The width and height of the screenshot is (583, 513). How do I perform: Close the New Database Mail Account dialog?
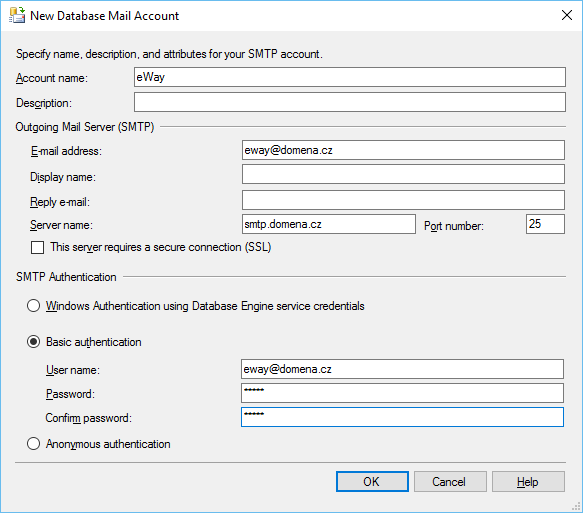click(x=567, y=15)
